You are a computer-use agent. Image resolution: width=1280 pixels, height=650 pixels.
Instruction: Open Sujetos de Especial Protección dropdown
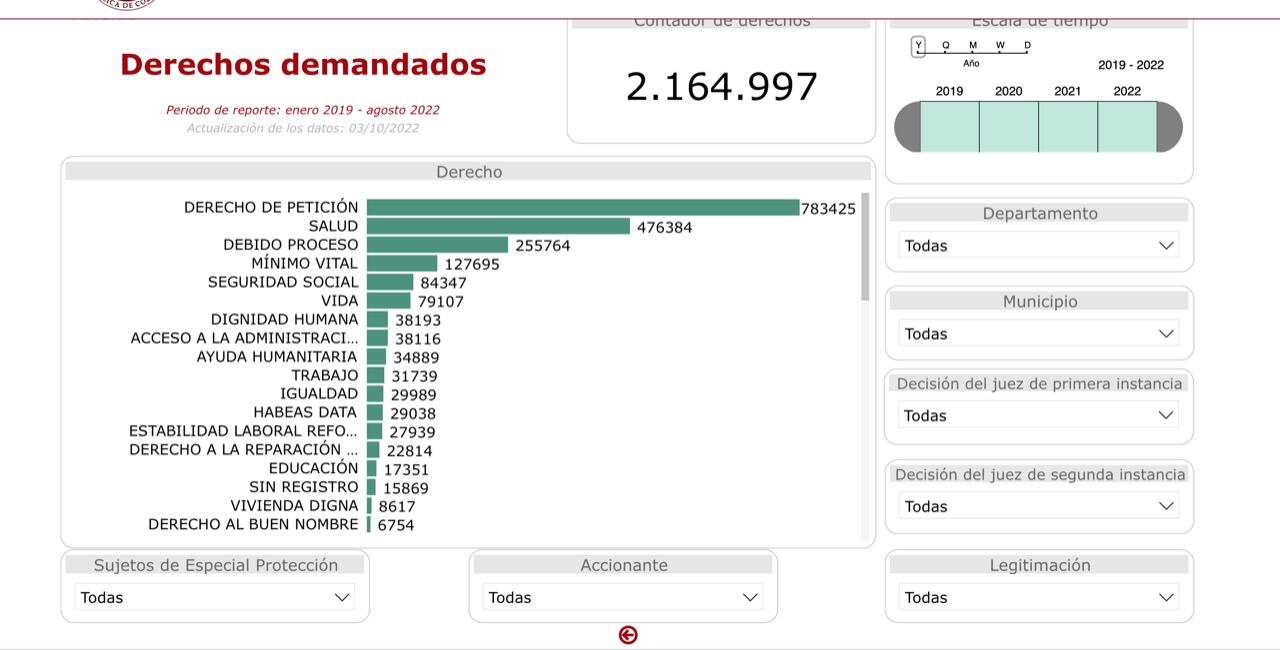(214, 598)
